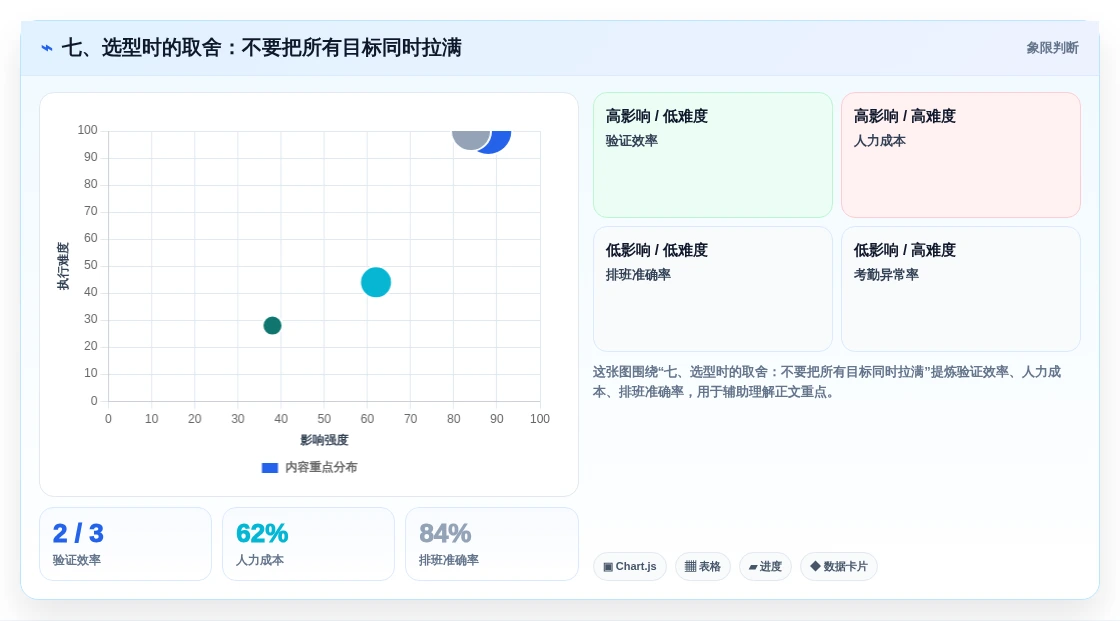Click the lightning icon beside the heading
1120x621 pixels.
click(47, 48)
